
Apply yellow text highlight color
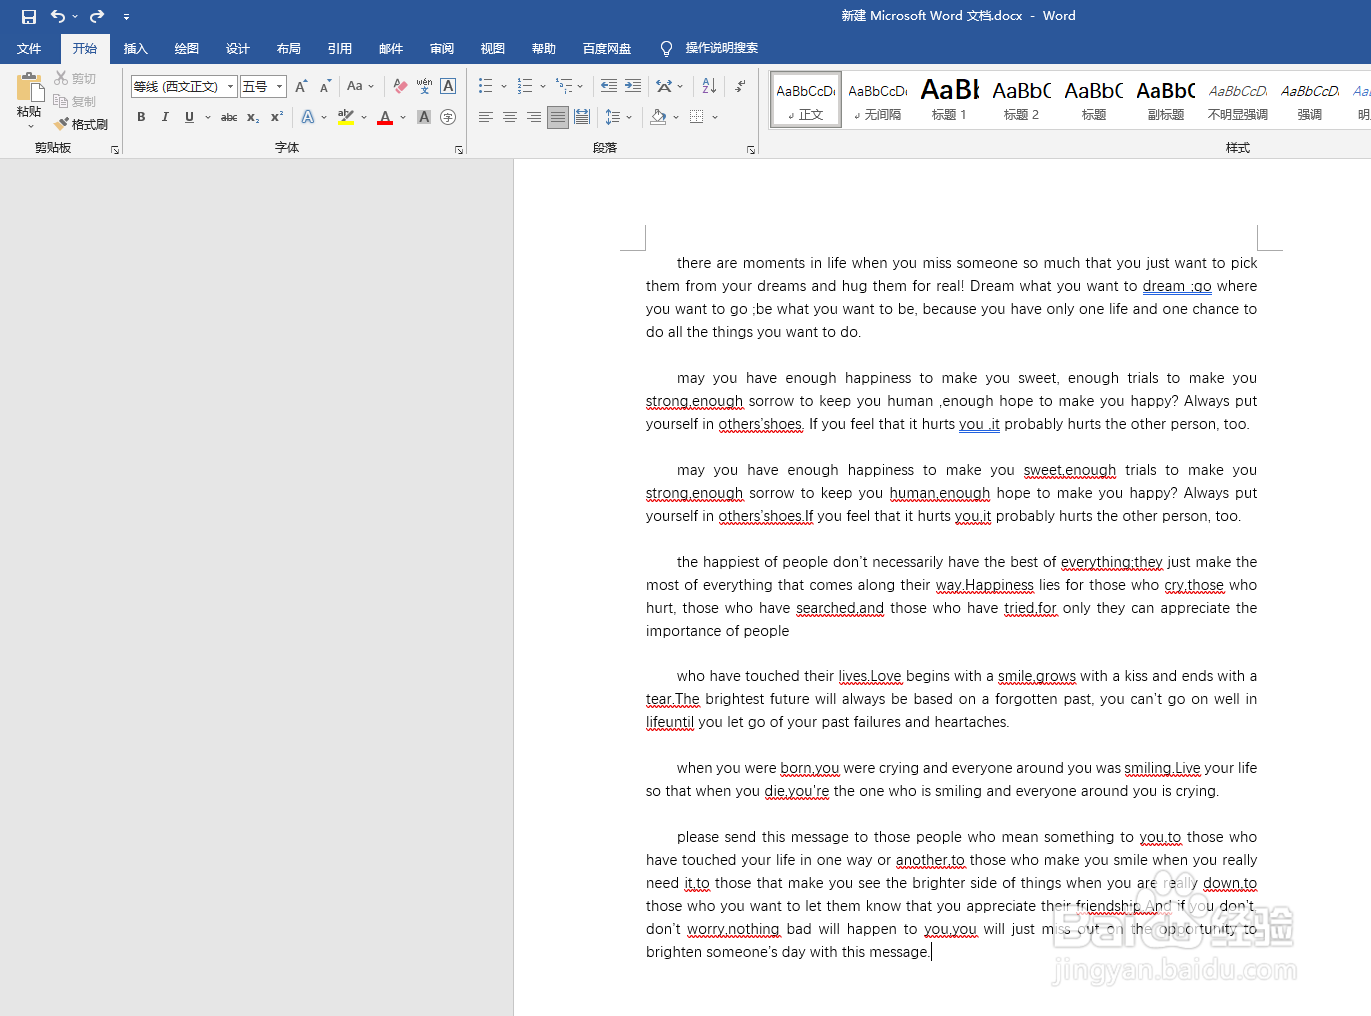346,117
